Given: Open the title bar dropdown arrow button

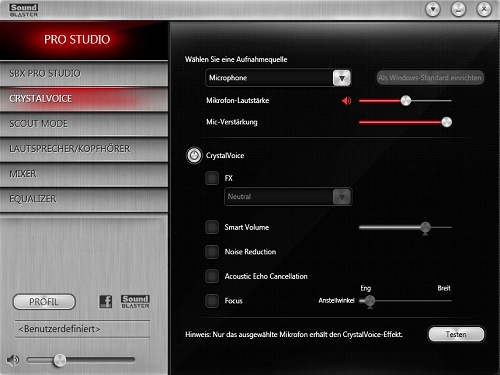Looking at the screenshot, I should [433, 9].
